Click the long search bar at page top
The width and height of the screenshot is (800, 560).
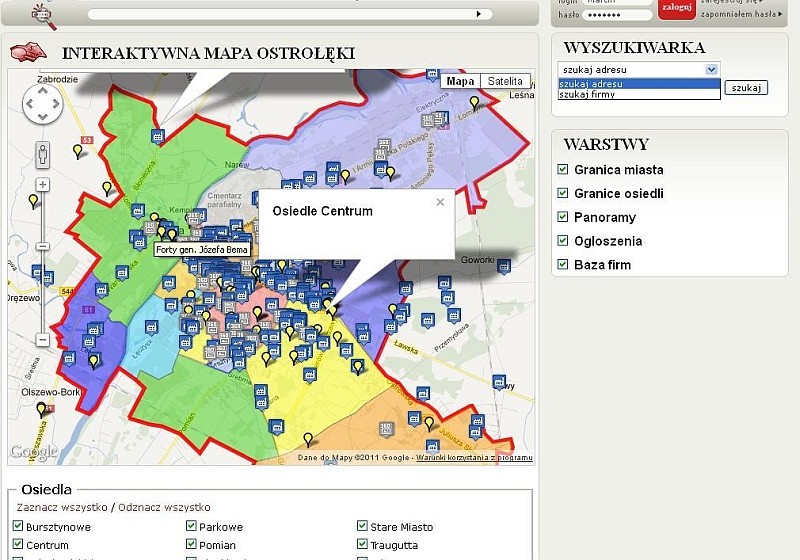point(290,14)
